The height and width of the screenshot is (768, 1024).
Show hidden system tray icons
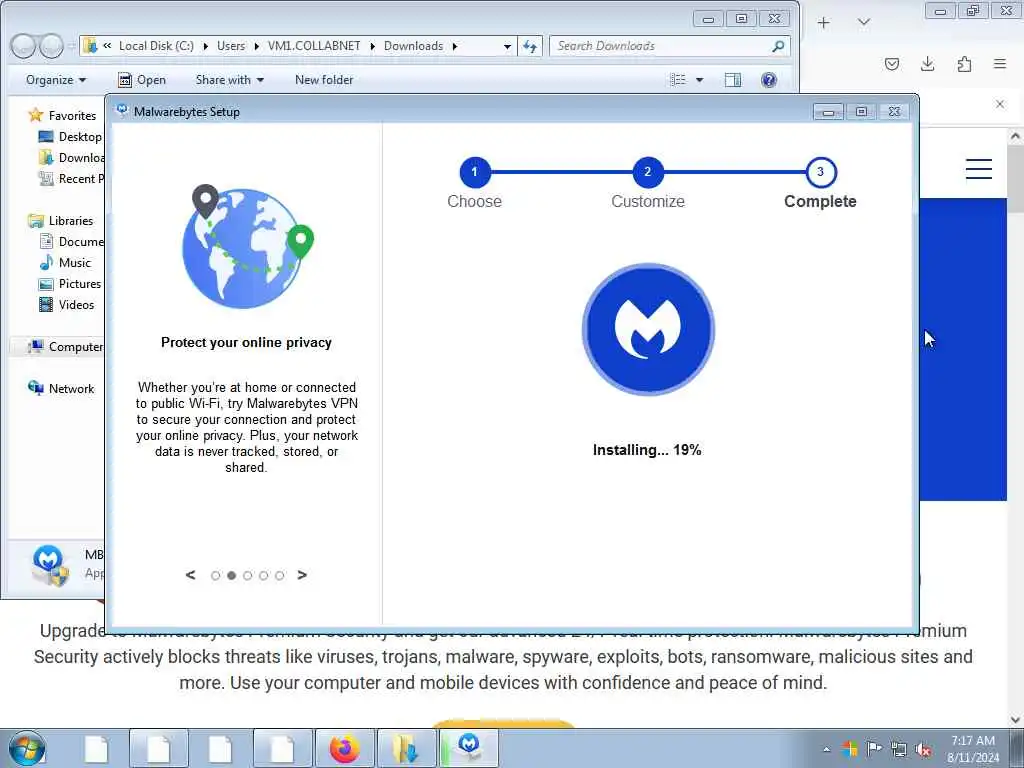pyautogui.click(x=827, y=749)
